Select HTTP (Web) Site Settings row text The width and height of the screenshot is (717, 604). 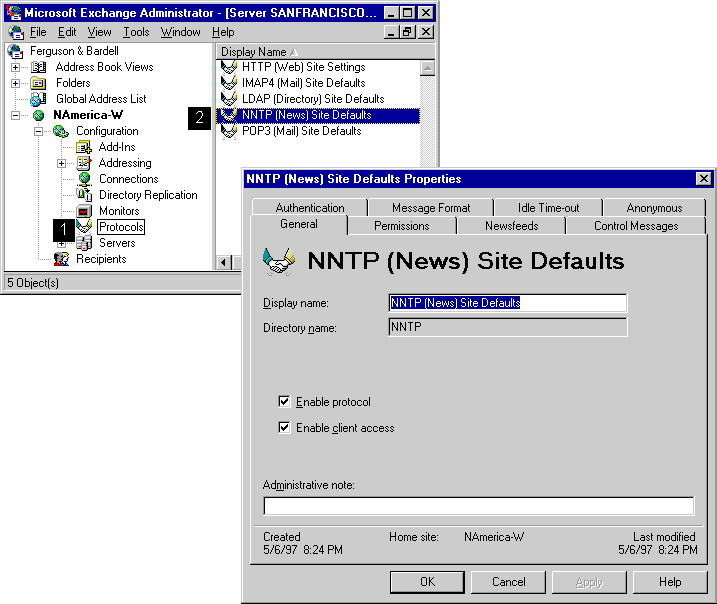pos(304,67)
